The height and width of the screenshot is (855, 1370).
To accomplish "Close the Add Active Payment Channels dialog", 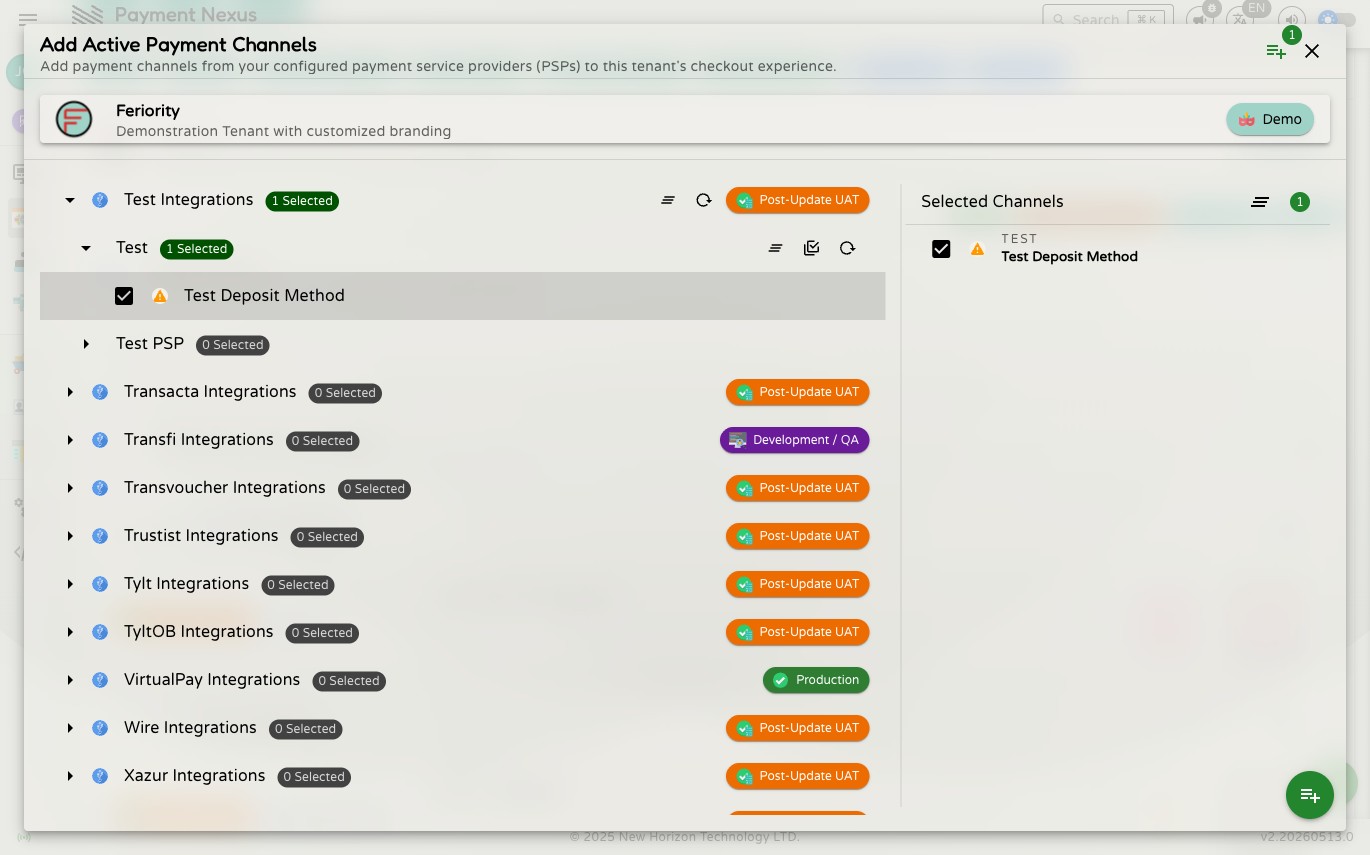I will pos(1312,51).
